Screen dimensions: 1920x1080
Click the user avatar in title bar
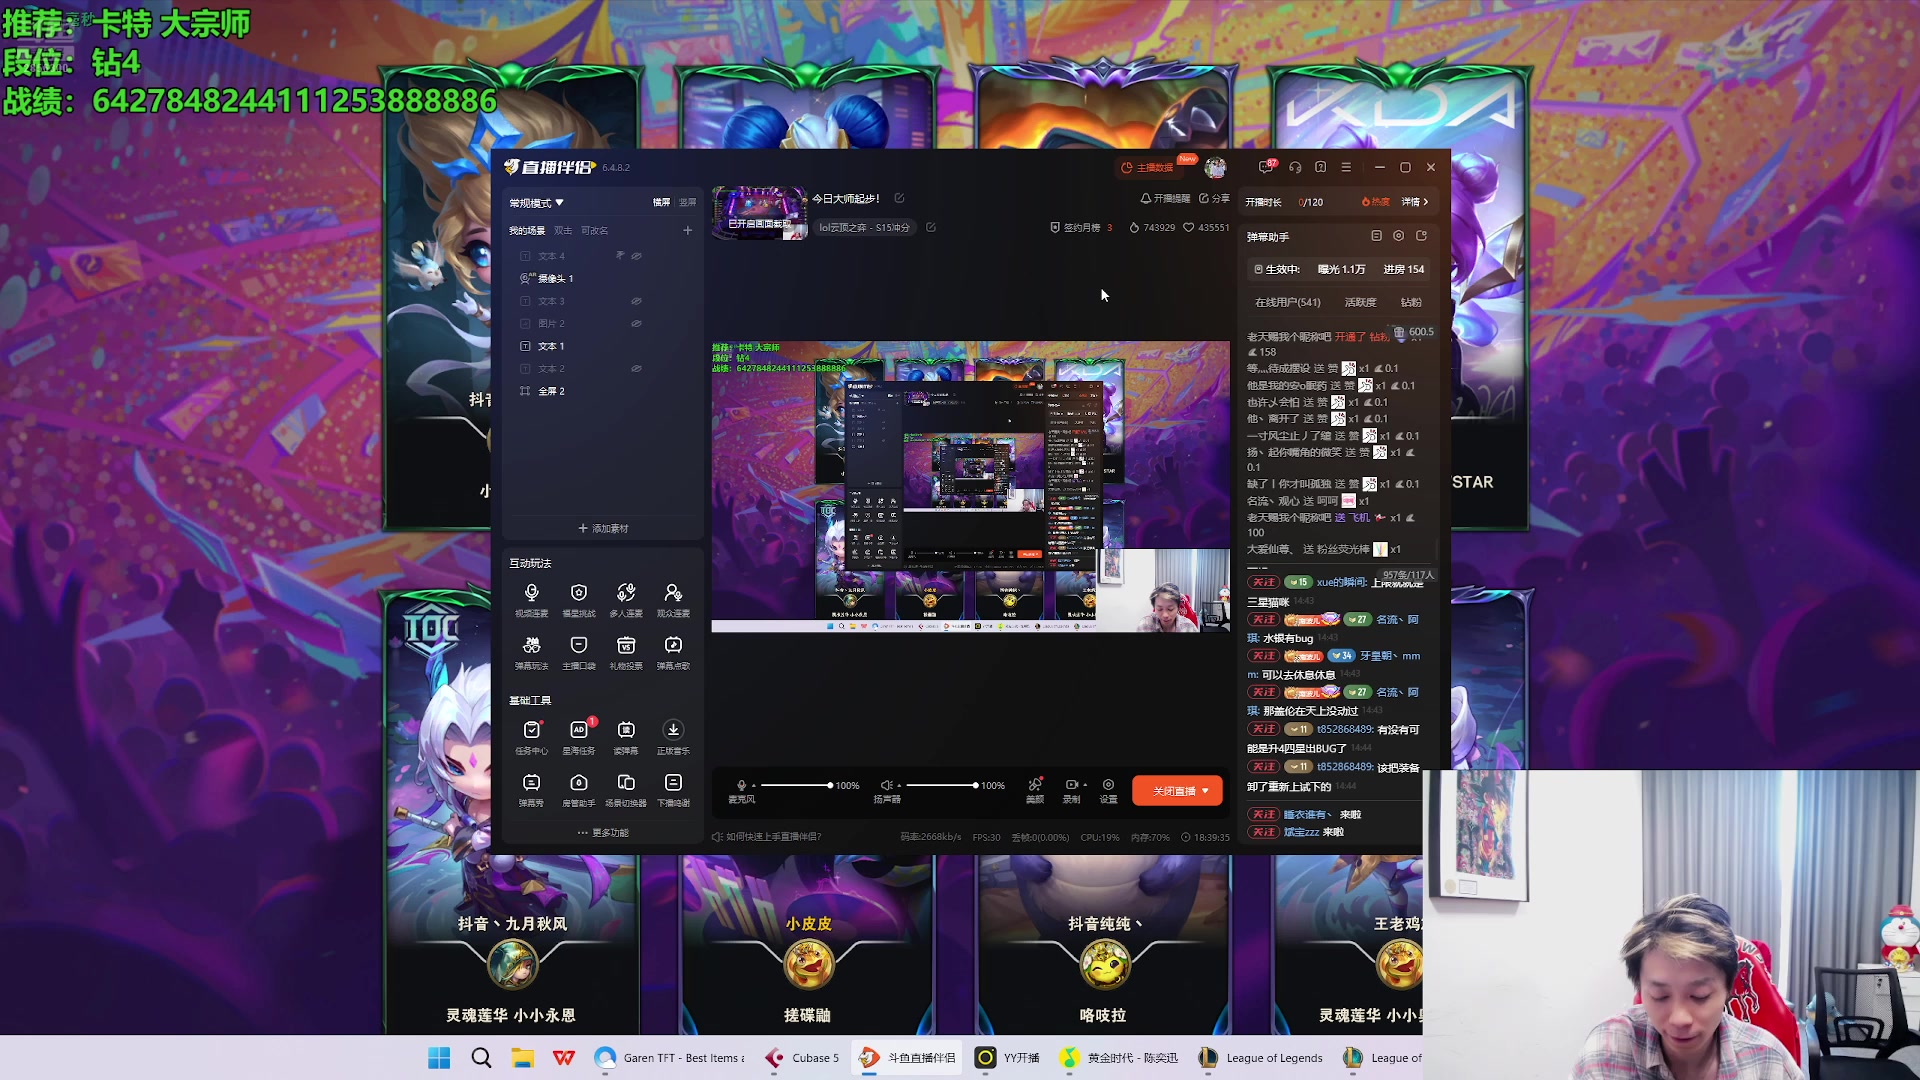1215,167
